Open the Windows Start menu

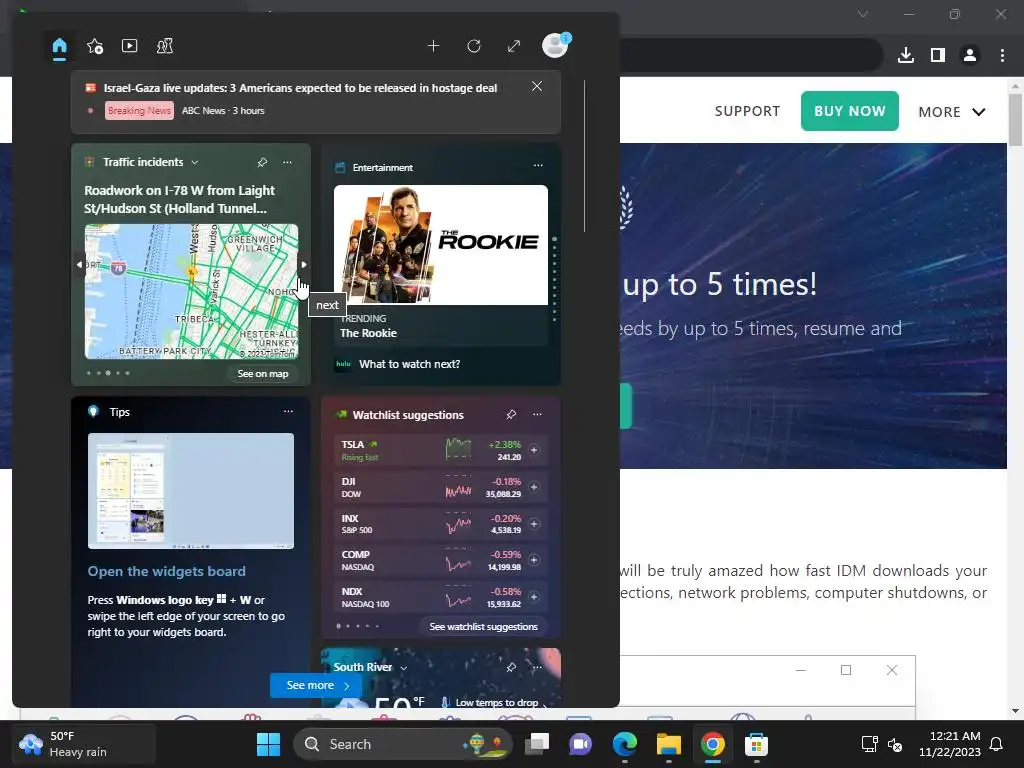[268, 744]
